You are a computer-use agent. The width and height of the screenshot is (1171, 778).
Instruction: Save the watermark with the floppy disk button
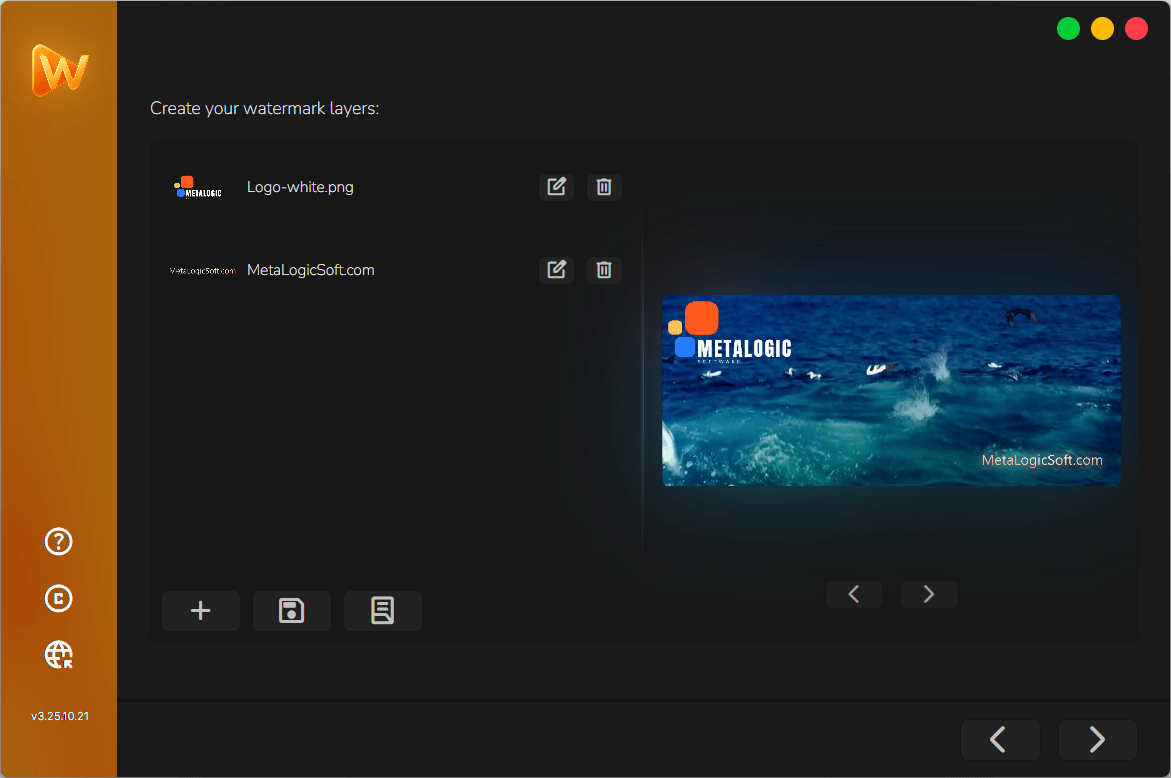click(x=291, y=611)
